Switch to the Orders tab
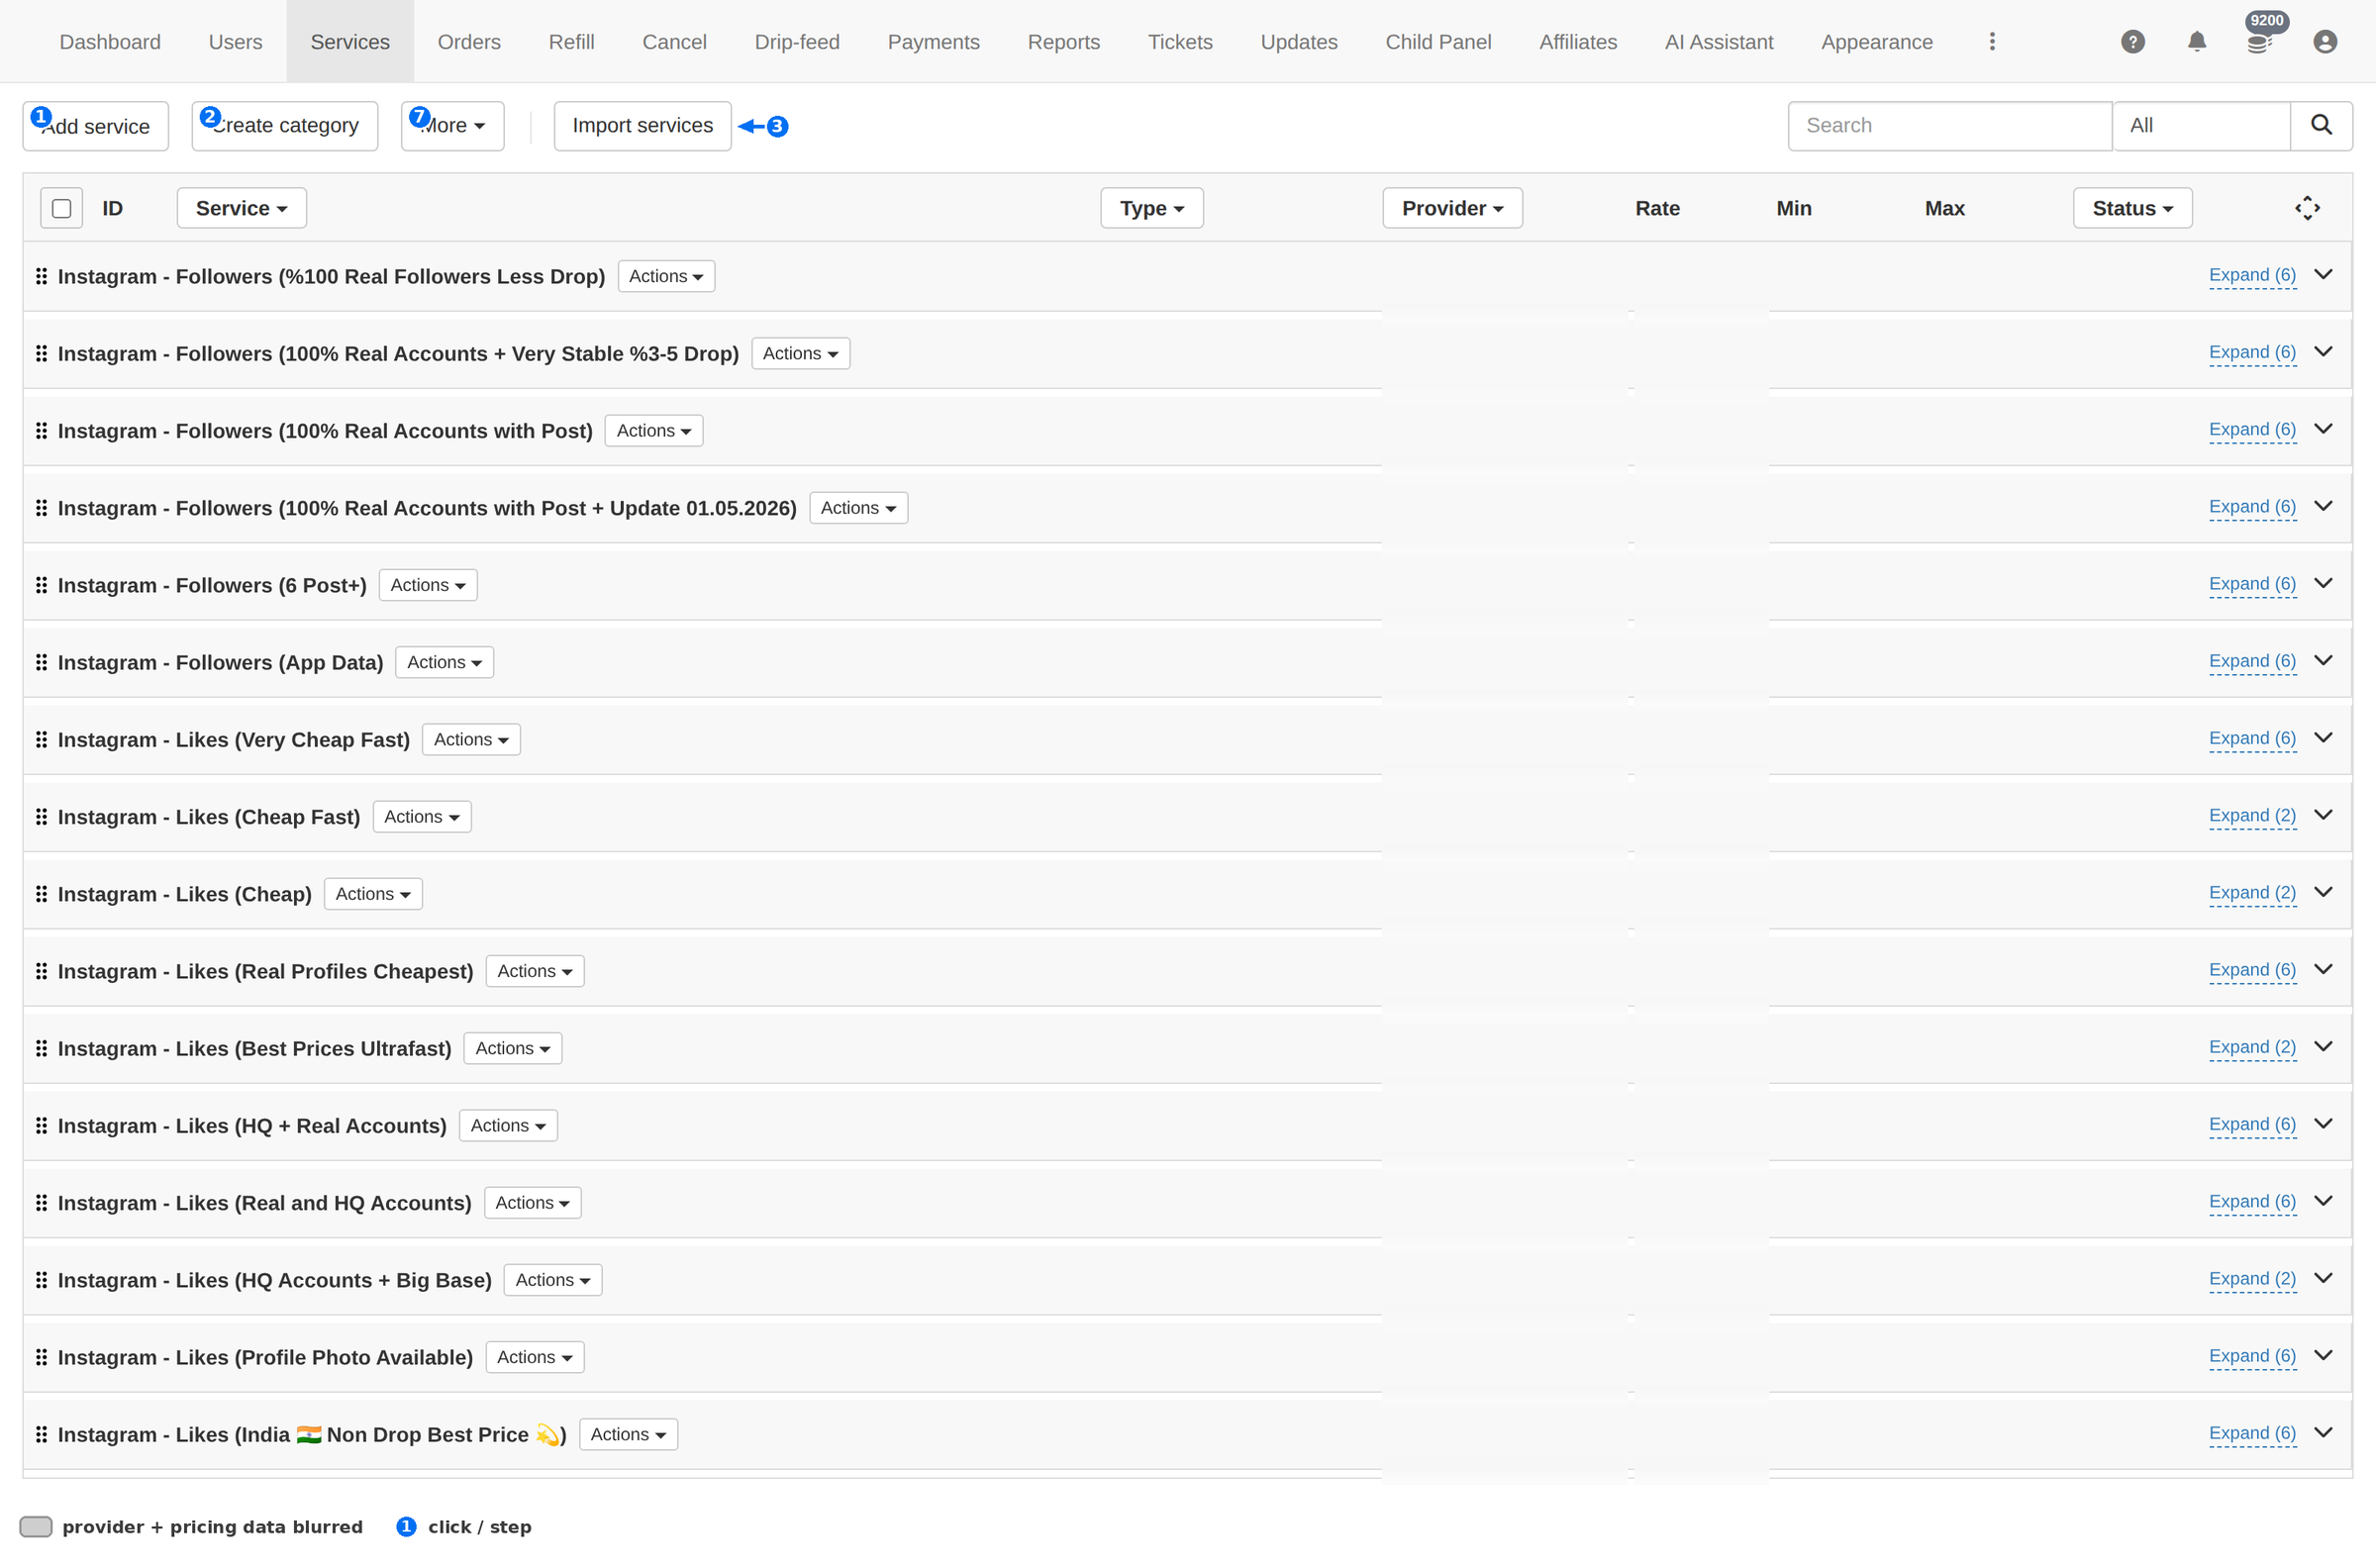 [469, 42]
